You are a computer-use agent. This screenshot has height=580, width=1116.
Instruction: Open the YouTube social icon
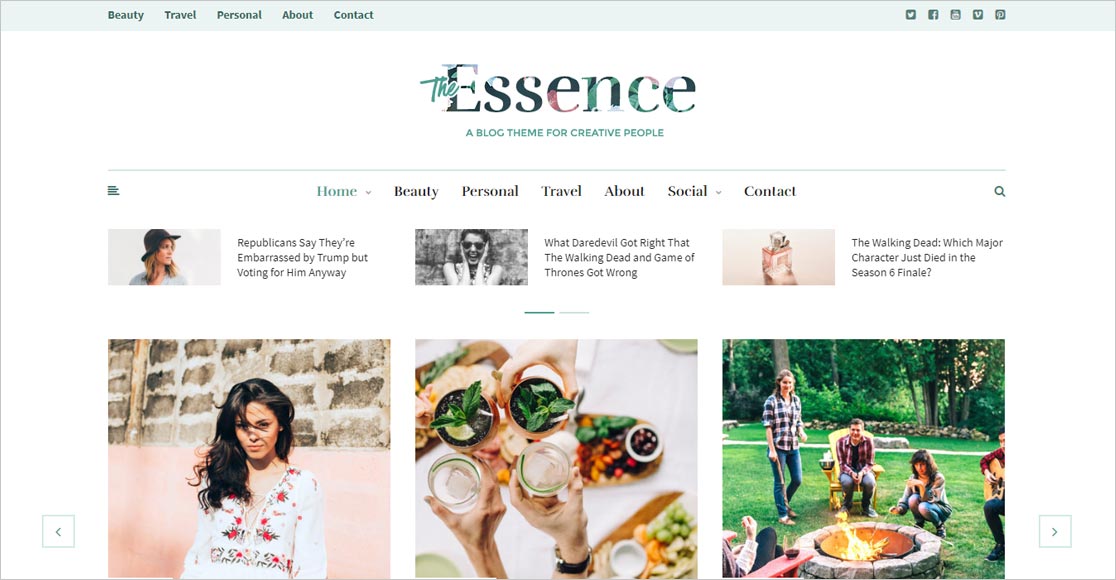tap(955, 14)
